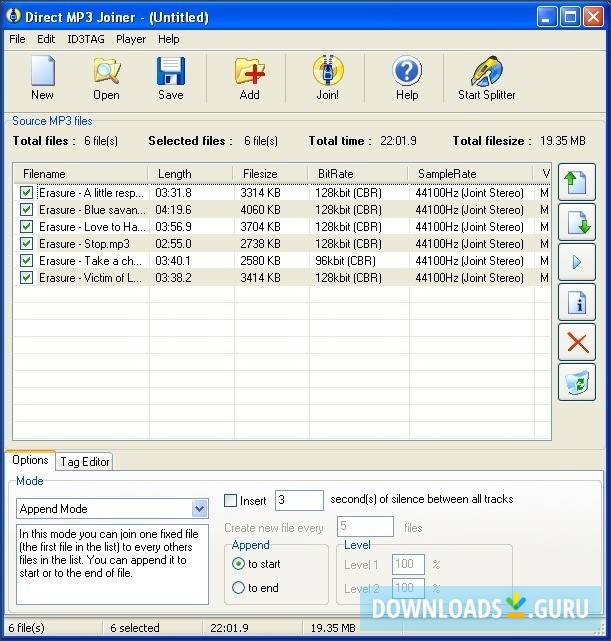Open the File menu
The height and width of the screenshot is (641, 611).
(x=17, y=39)
